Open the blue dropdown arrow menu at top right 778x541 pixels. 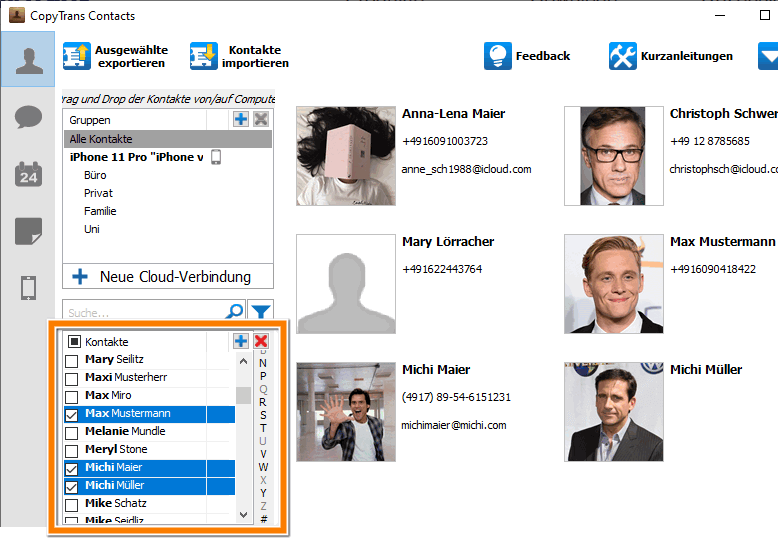click(x=768, y=56)
